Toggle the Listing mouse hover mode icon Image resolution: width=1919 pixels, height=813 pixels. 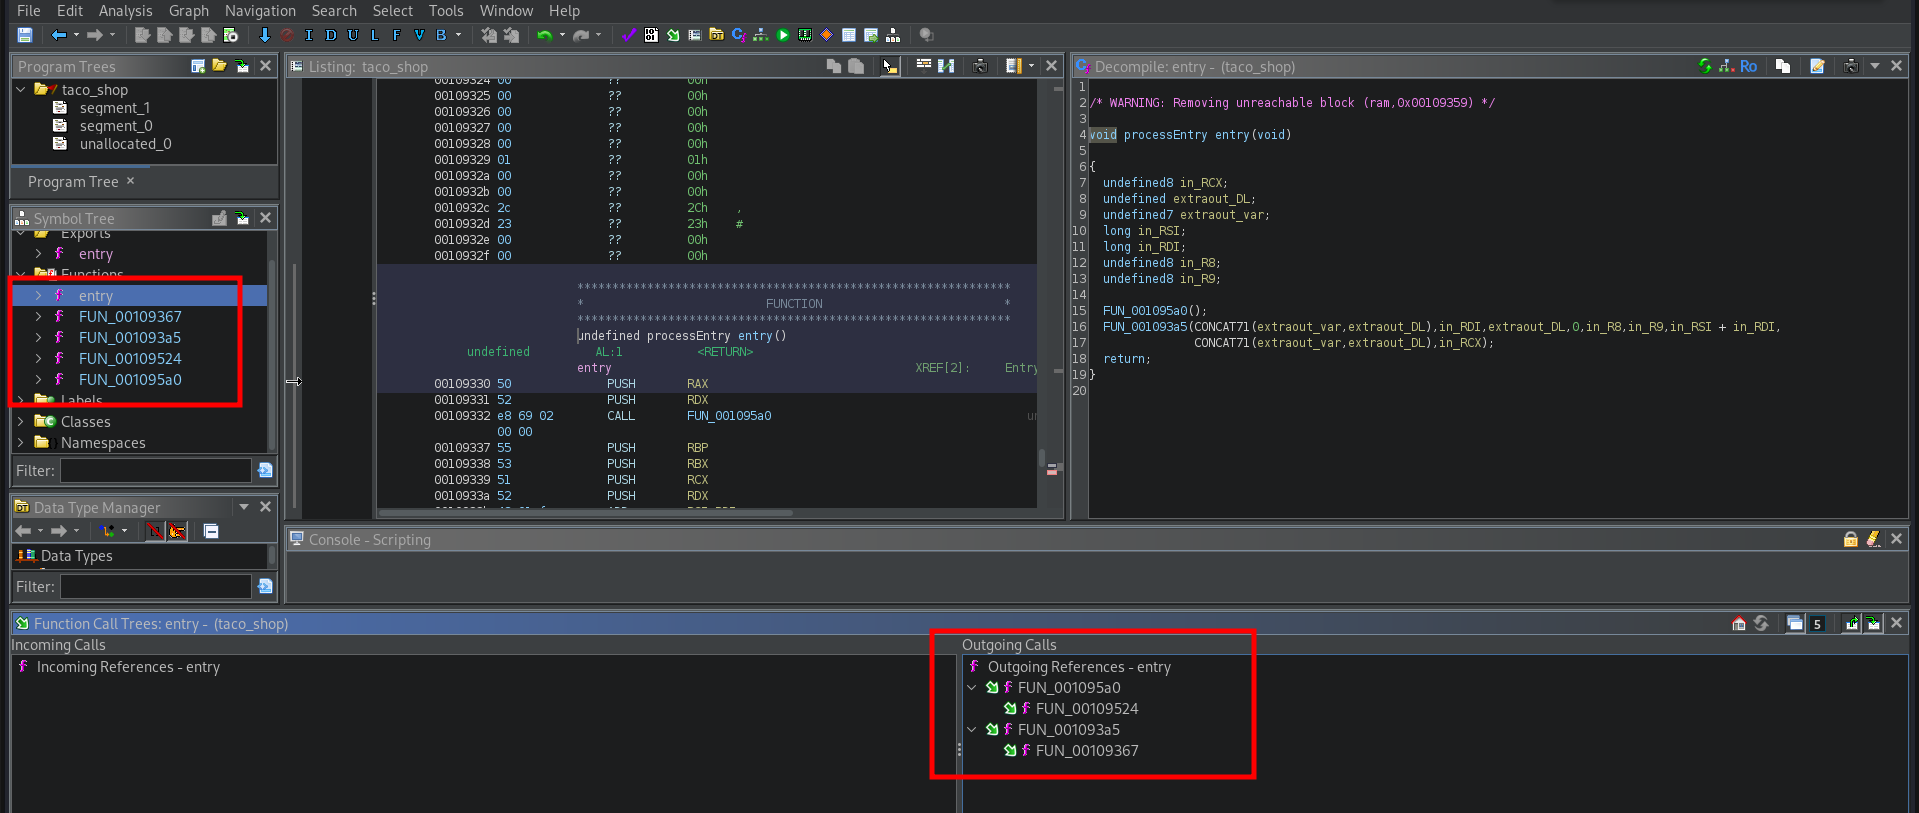(890, 66)
